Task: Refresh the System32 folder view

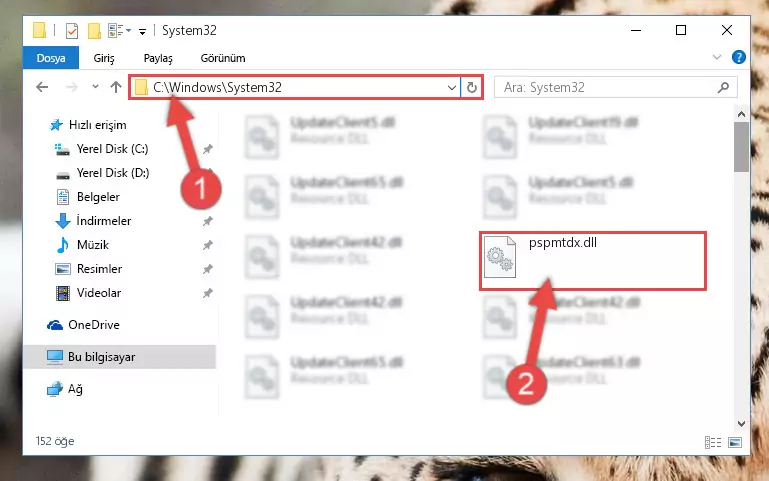Action: pos(472,87)
